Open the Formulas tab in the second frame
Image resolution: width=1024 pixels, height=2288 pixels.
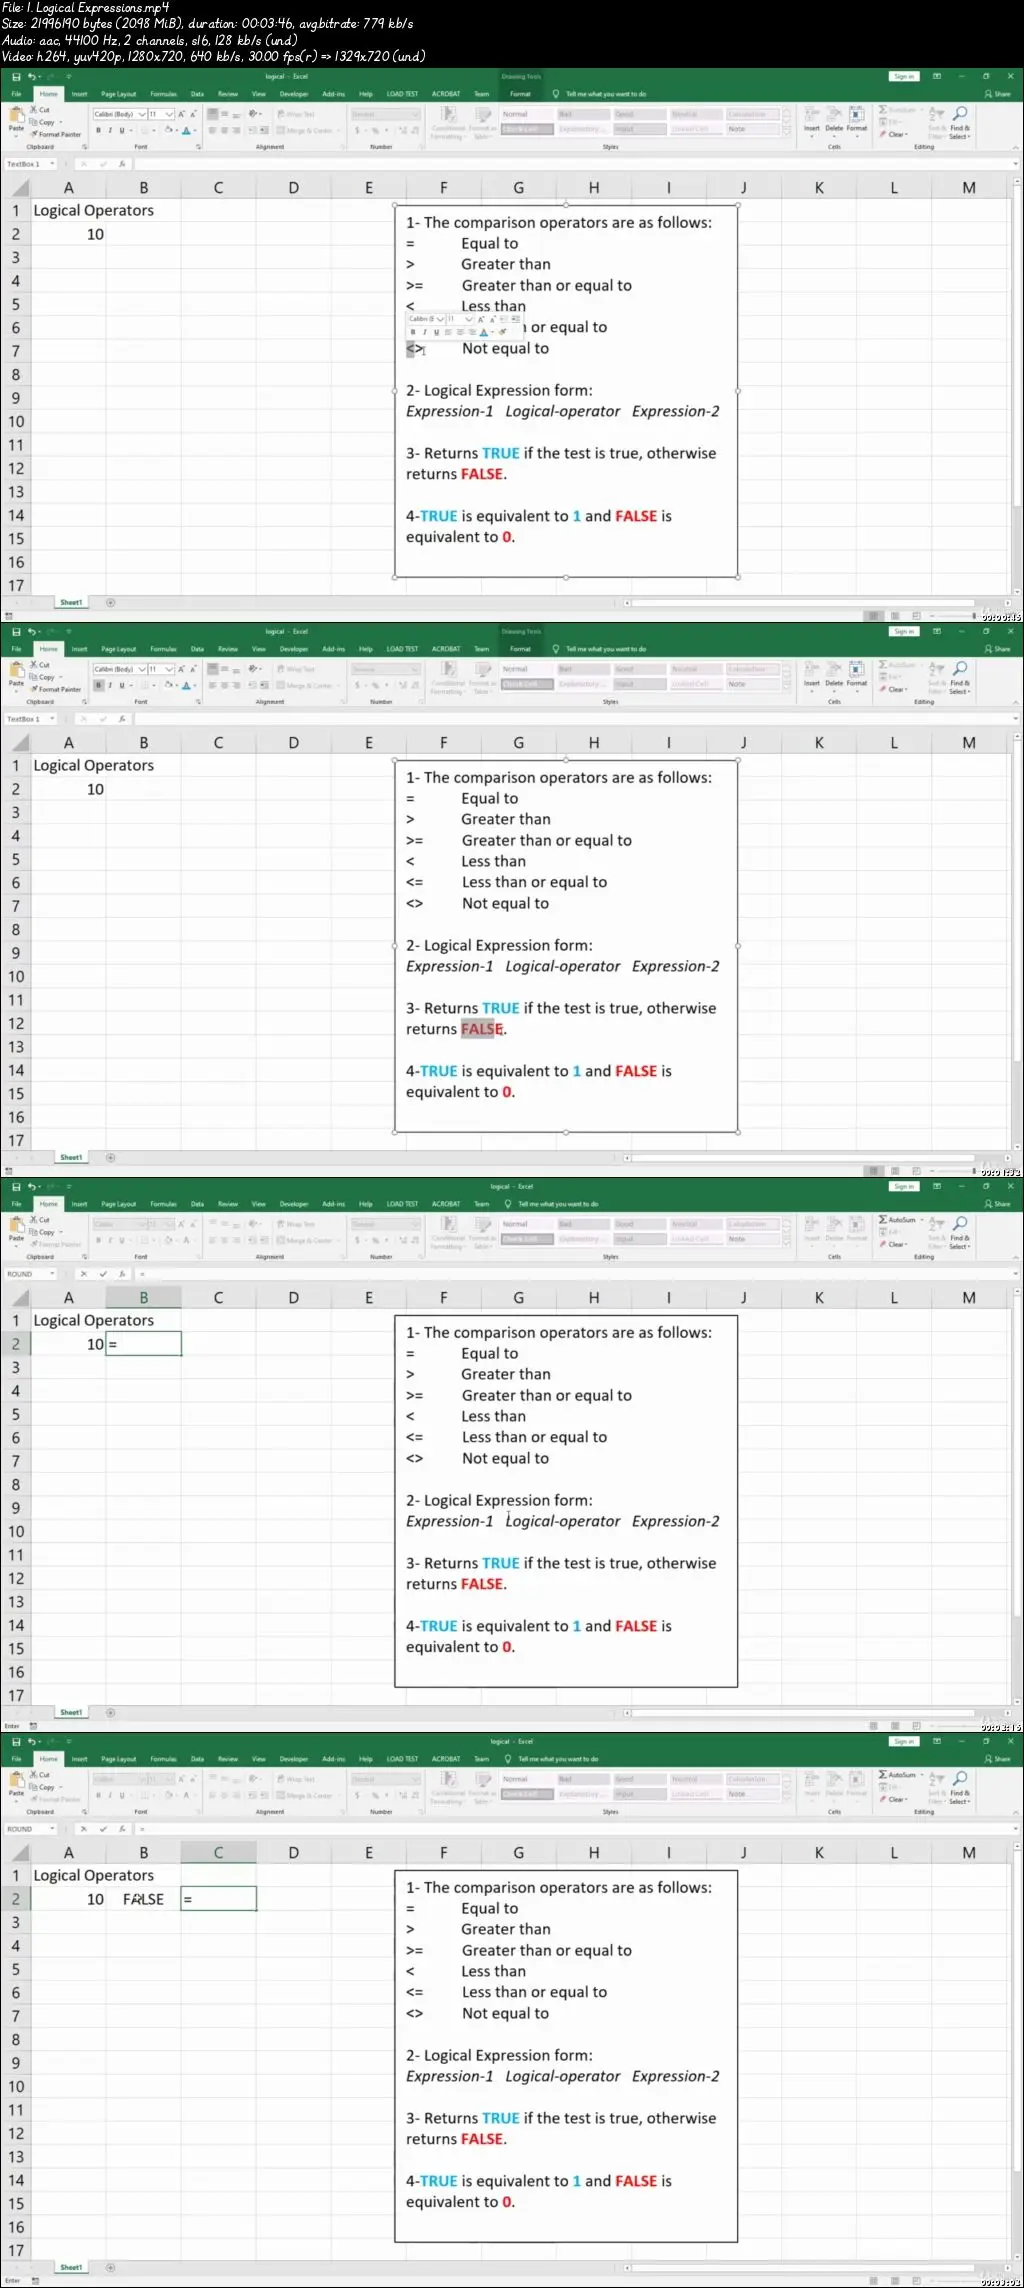point(164,649)
